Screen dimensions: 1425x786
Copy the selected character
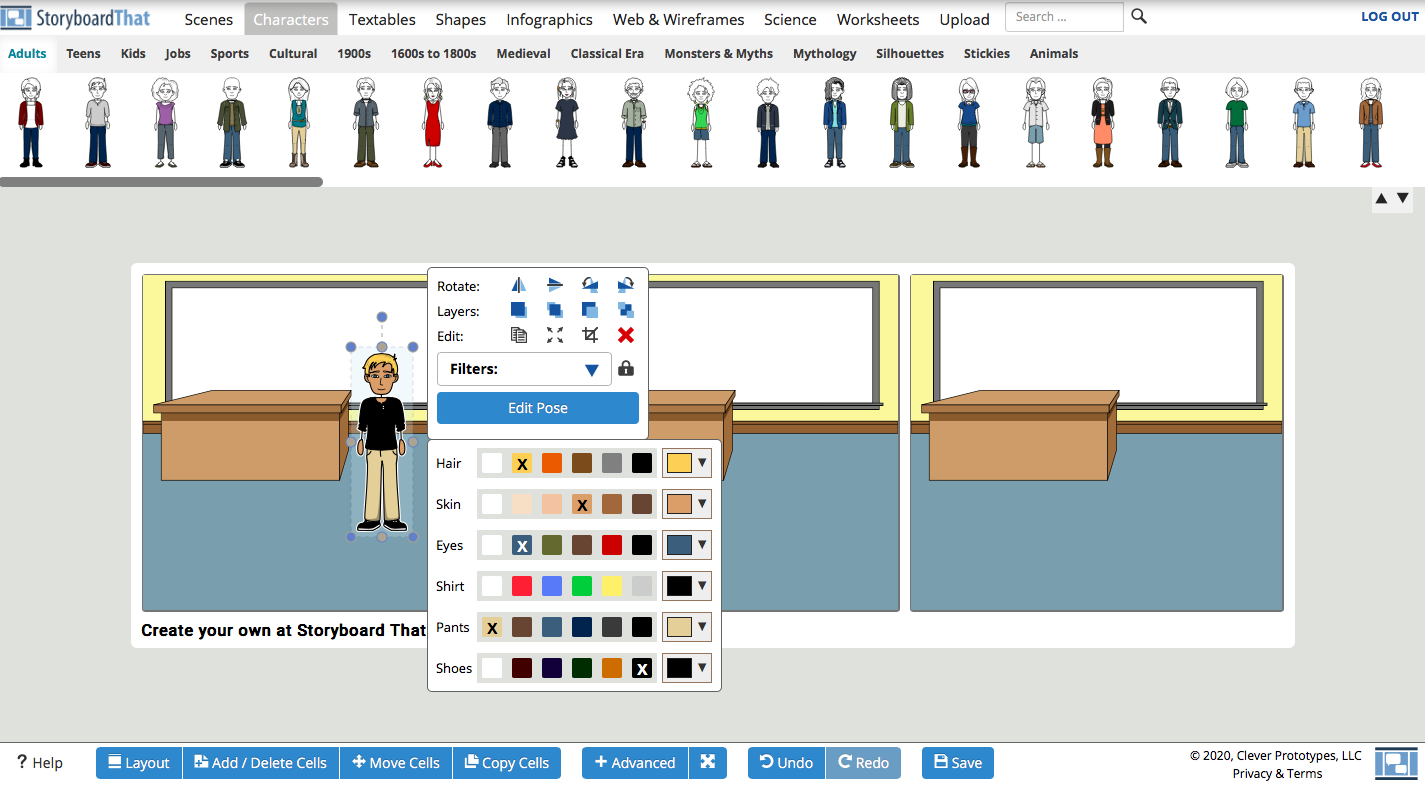tap(518, 336)
